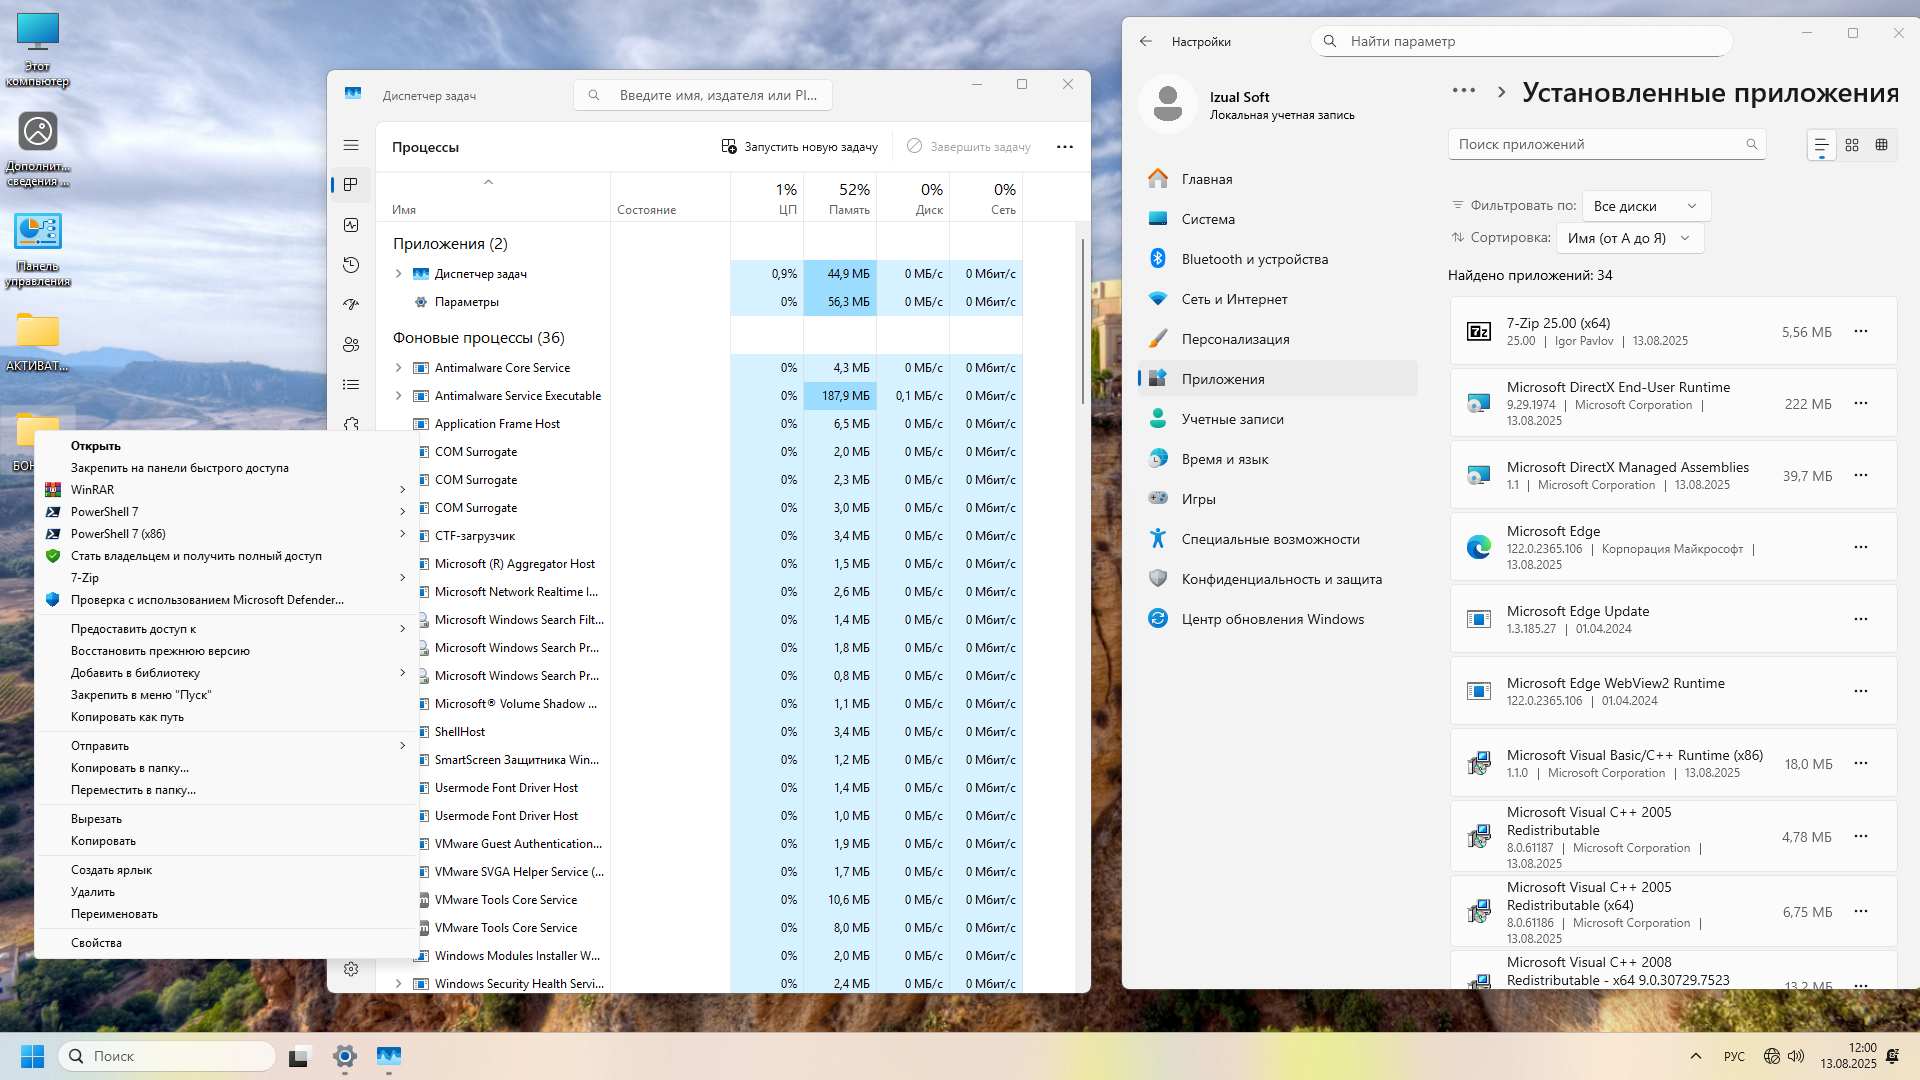Show hidden tray icons chevron
This screenshot has width=1920, height=1080.
1696,1056
